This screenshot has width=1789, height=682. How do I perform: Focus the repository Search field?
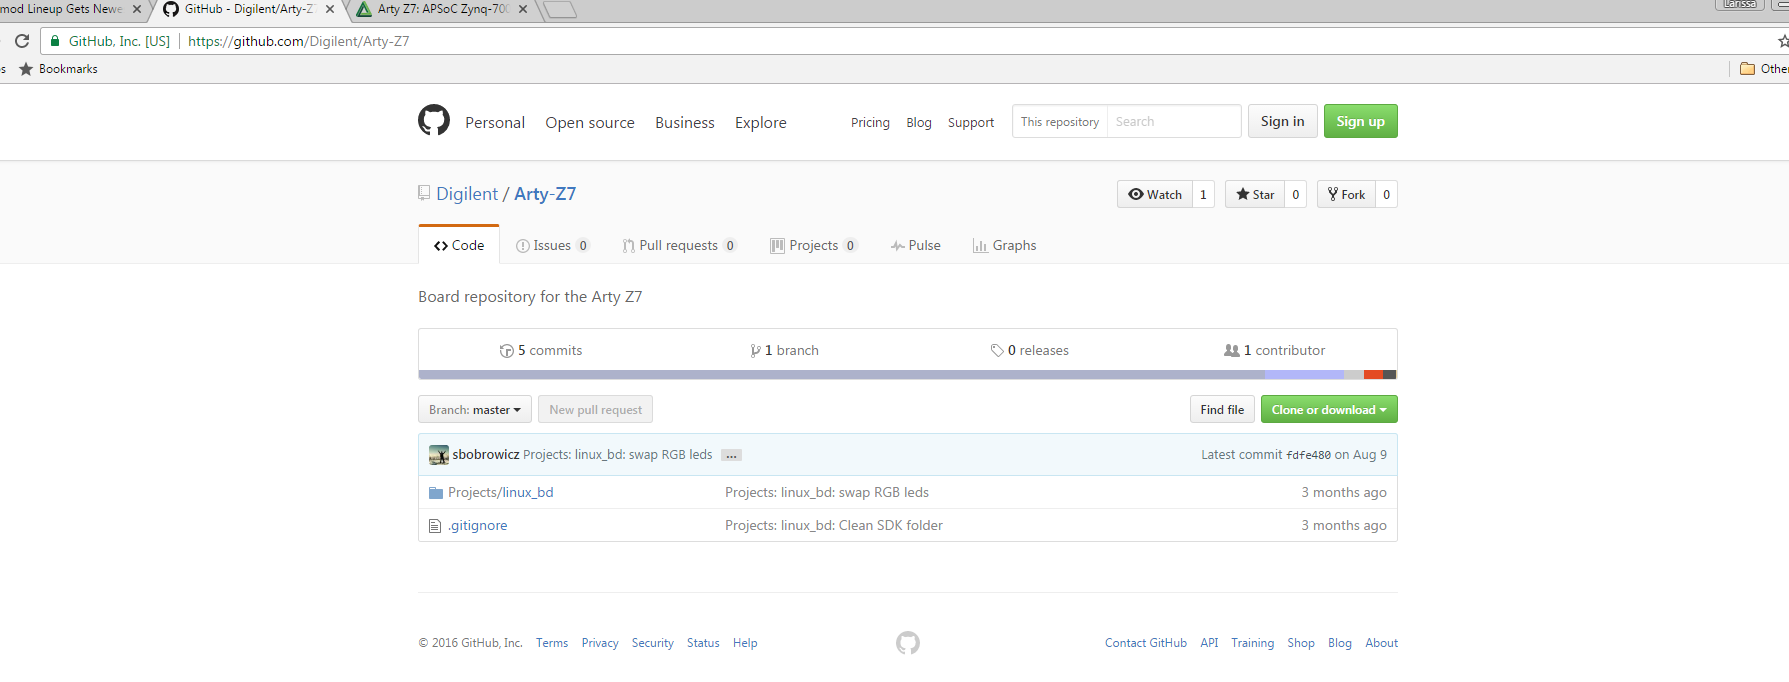pyautogui.click(x=1173, y=121)
